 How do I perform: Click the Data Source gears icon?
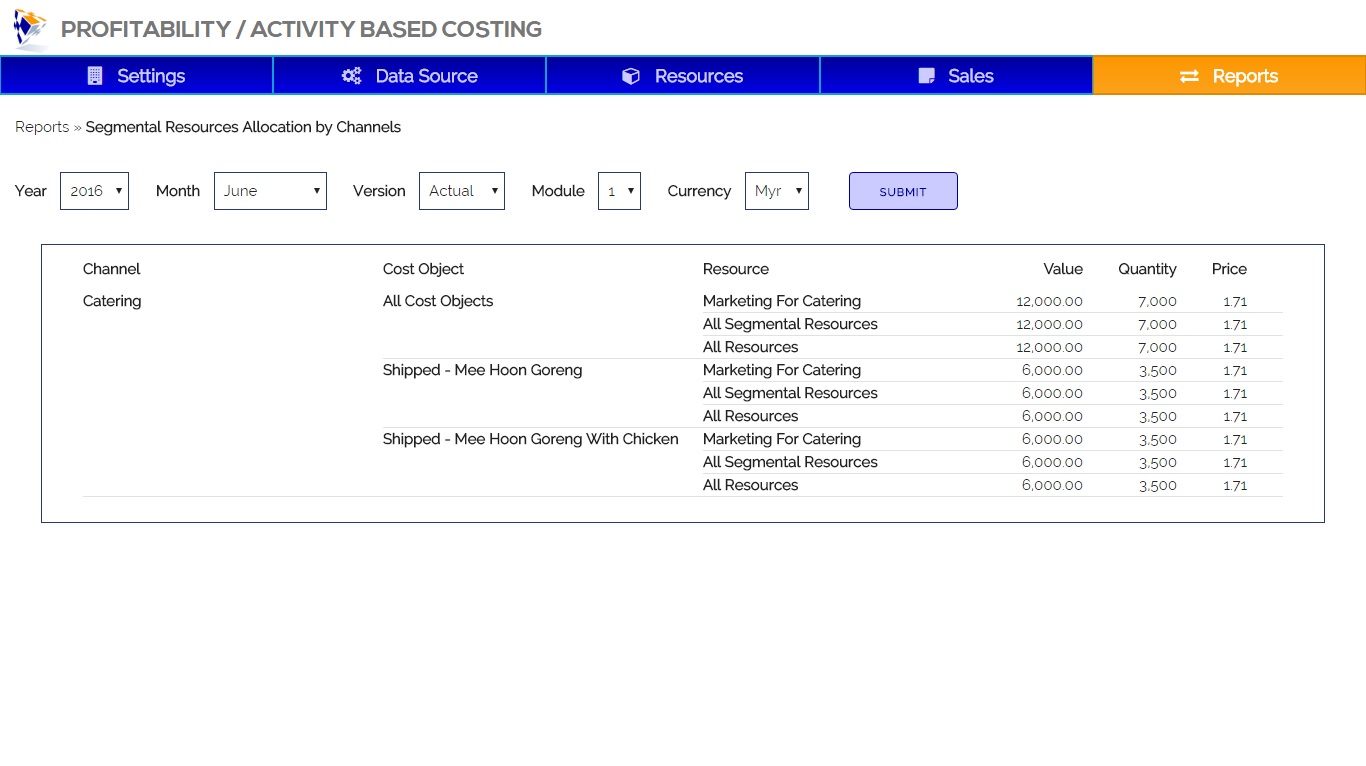(352, 76)
